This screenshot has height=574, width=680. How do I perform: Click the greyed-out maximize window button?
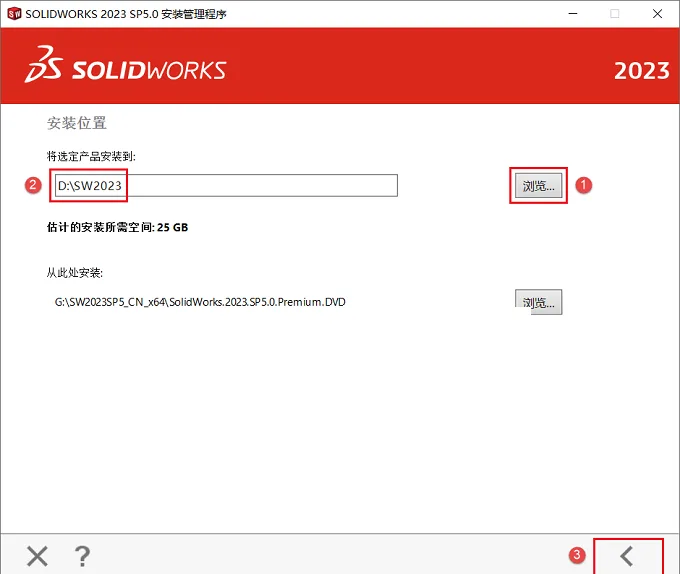point(615,14)
